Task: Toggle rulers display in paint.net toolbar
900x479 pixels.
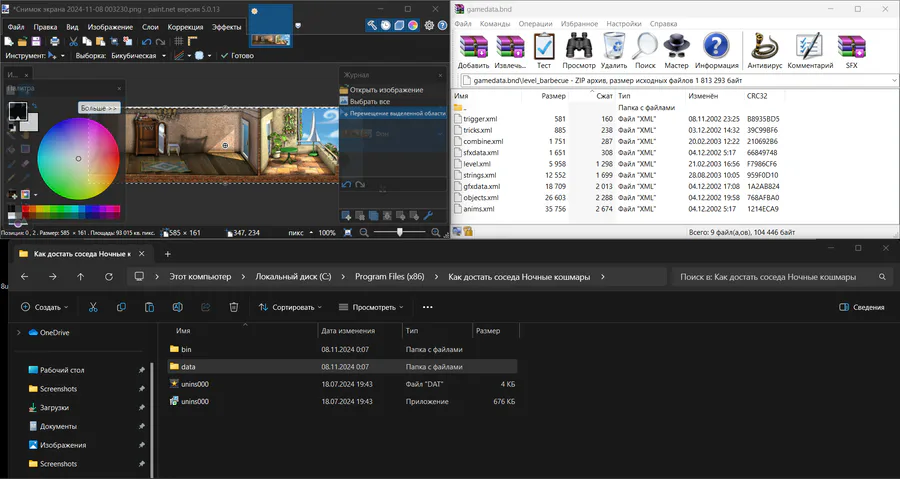Action: pos(192,41)
